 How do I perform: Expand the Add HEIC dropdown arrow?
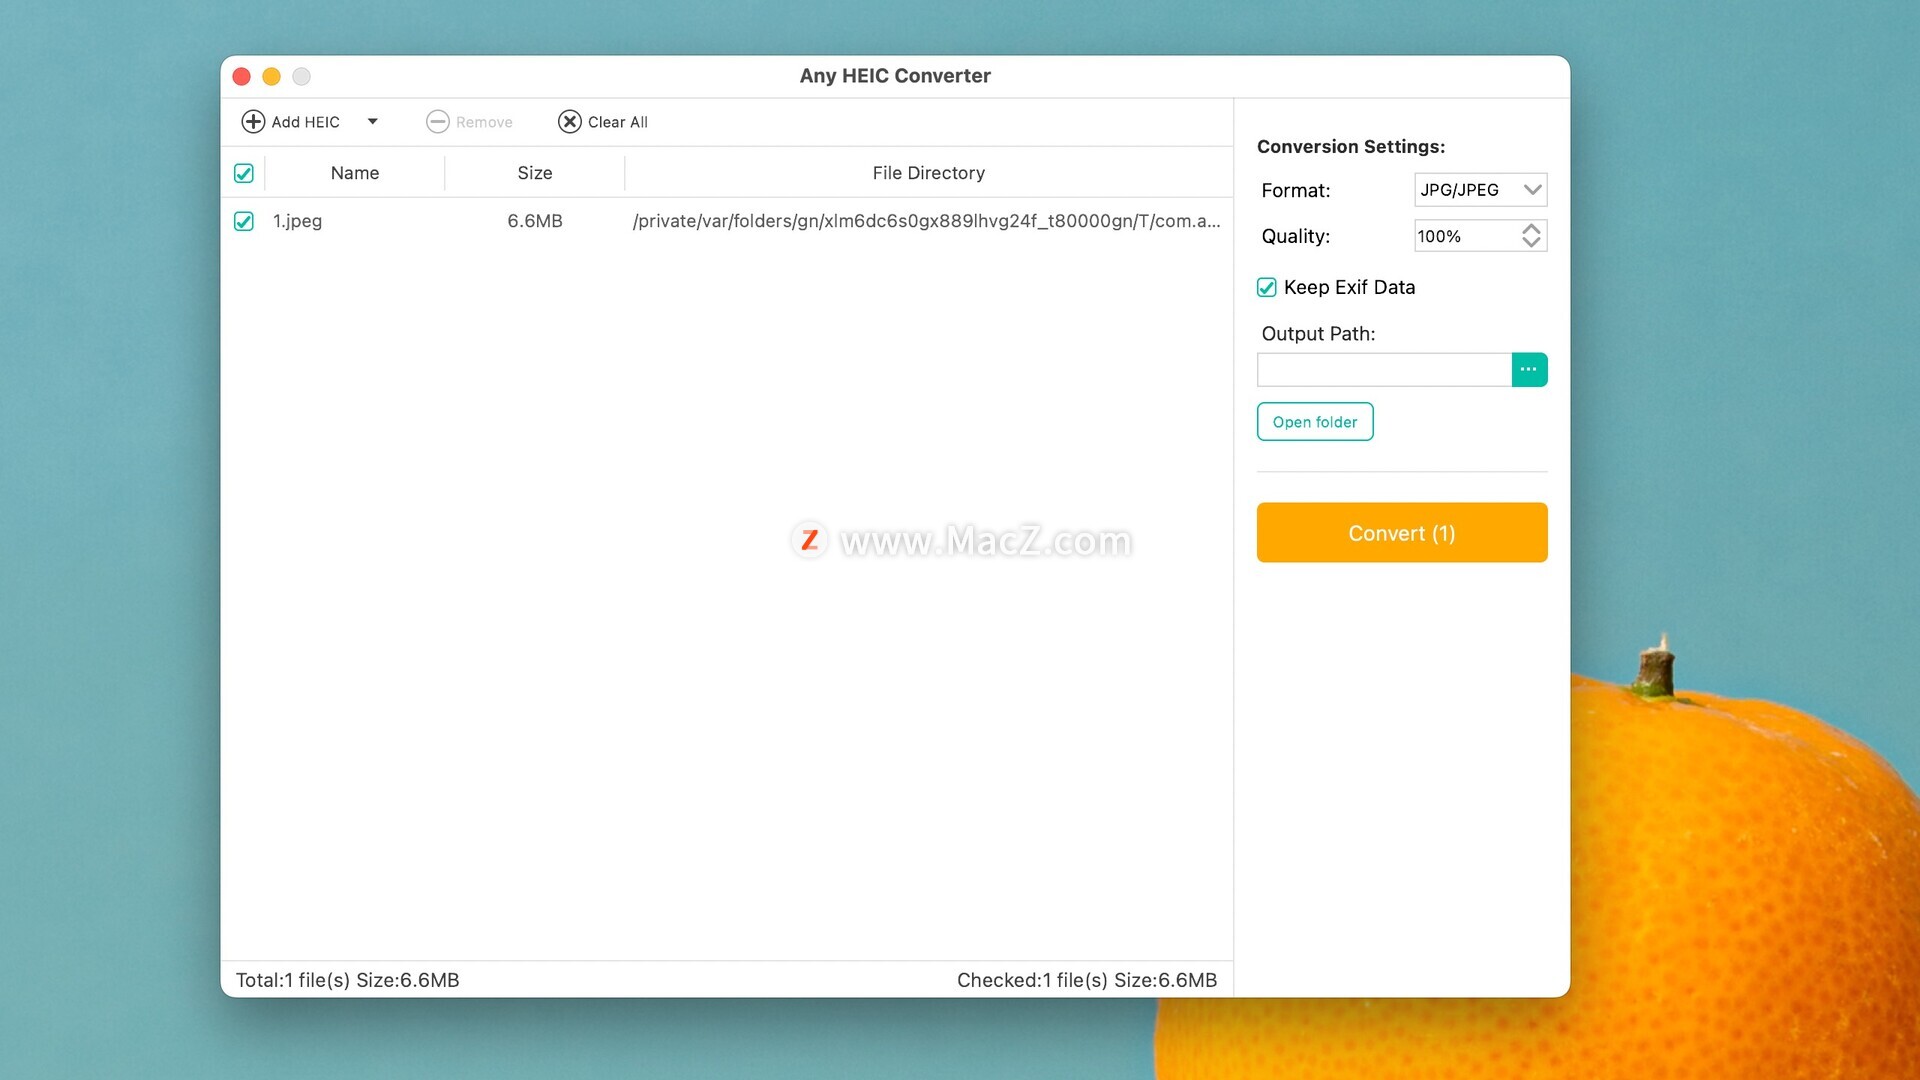(x=372, y=122)
